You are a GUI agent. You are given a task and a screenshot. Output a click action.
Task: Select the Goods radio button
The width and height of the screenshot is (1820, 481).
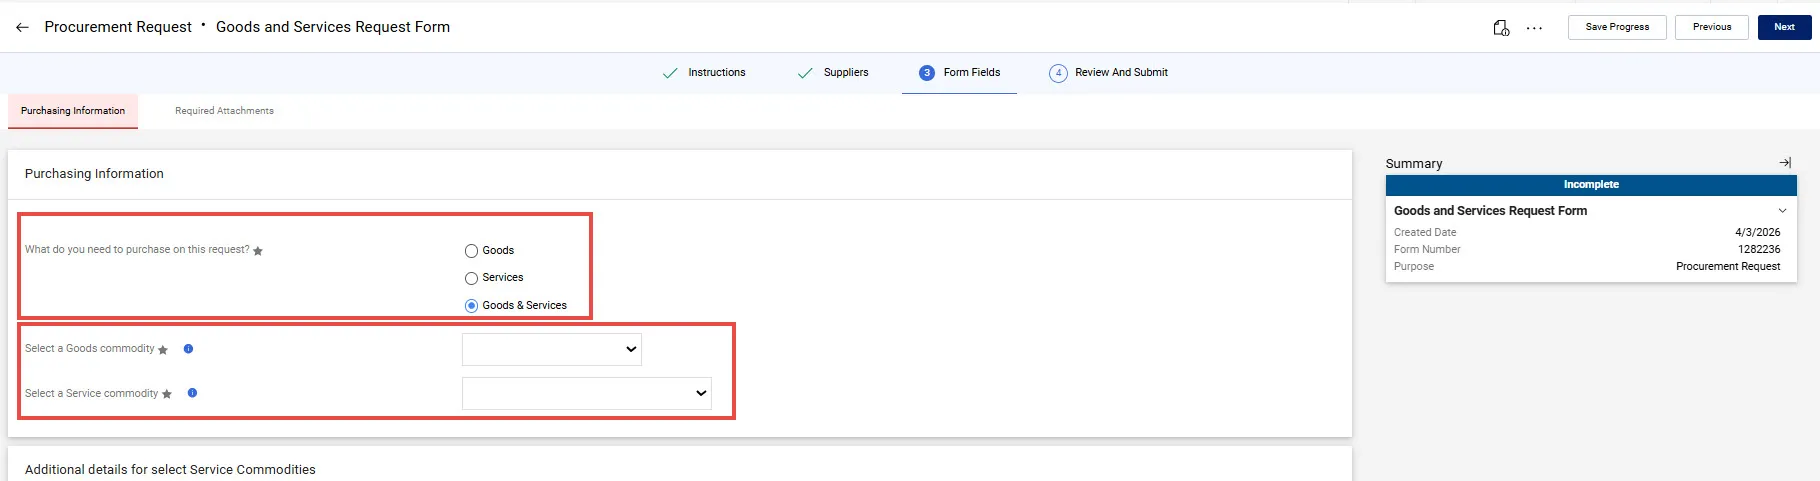click(471, 251)
